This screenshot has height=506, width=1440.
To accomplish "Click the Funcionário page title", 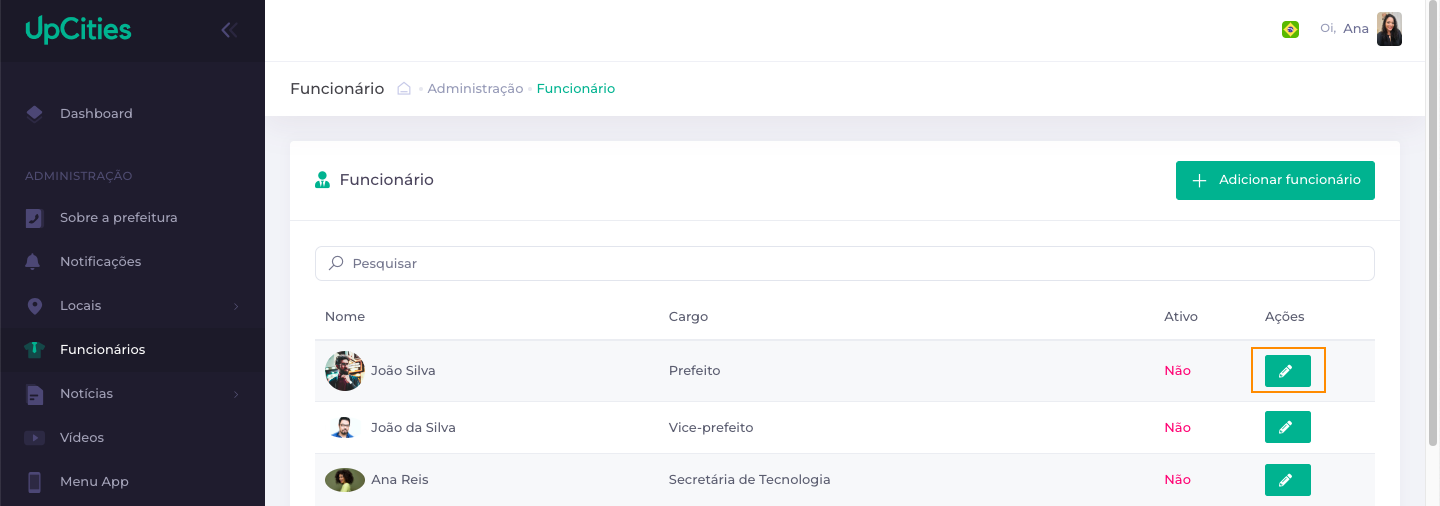I will coord(337,88).
